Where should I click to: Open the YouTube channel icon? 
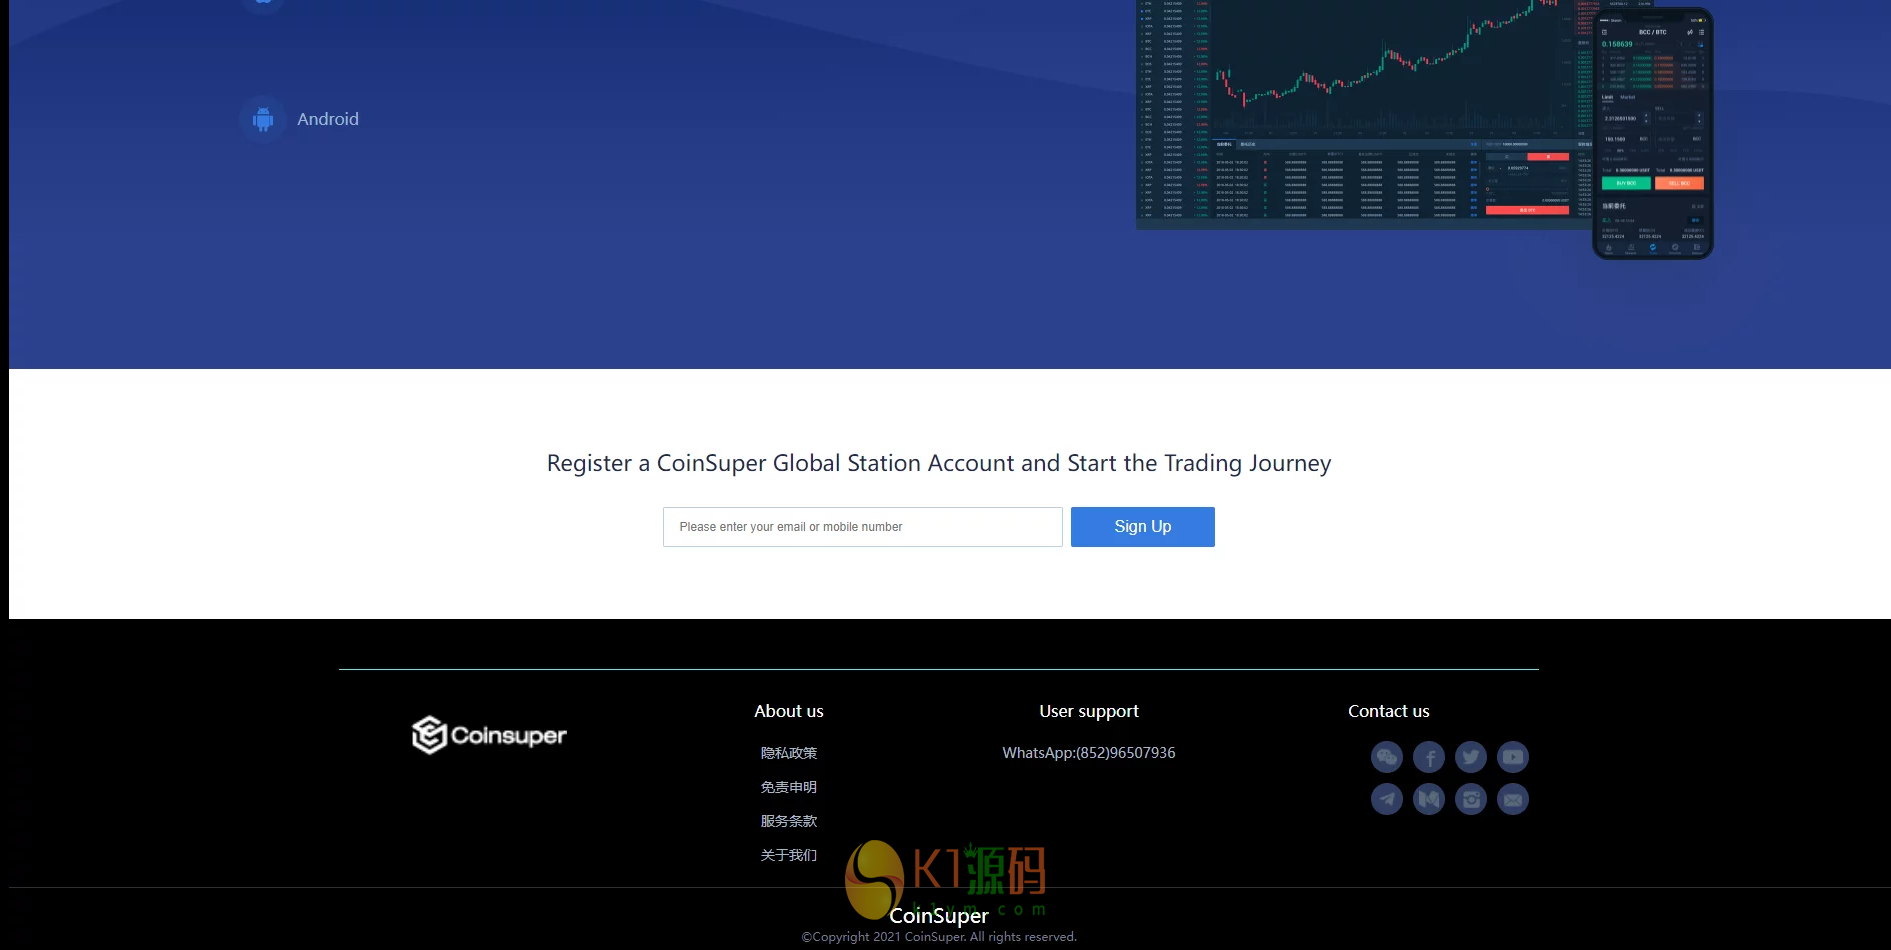pos(1513,757)
